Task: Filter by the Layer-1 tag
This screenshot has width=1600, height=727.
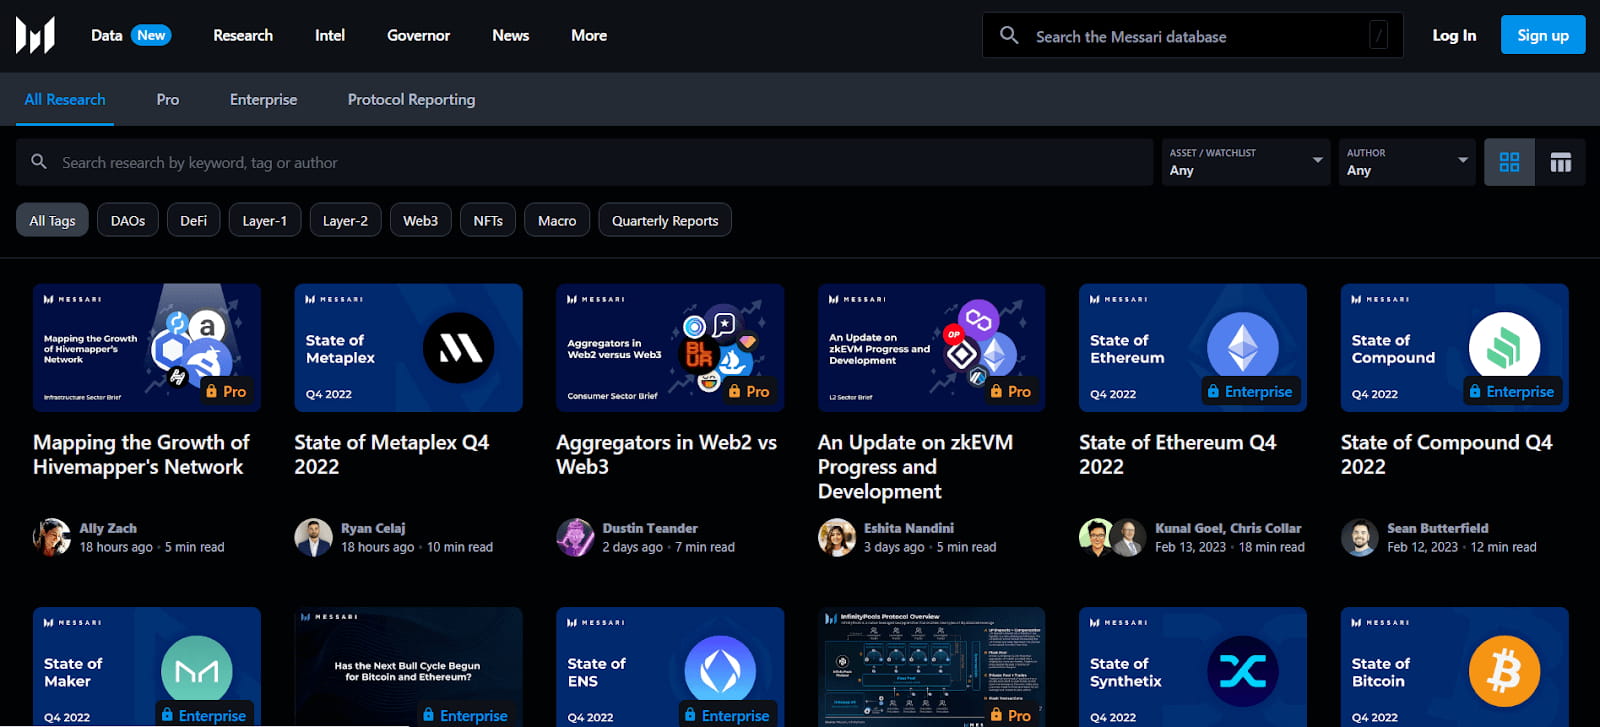Action: tap(265, 220)
